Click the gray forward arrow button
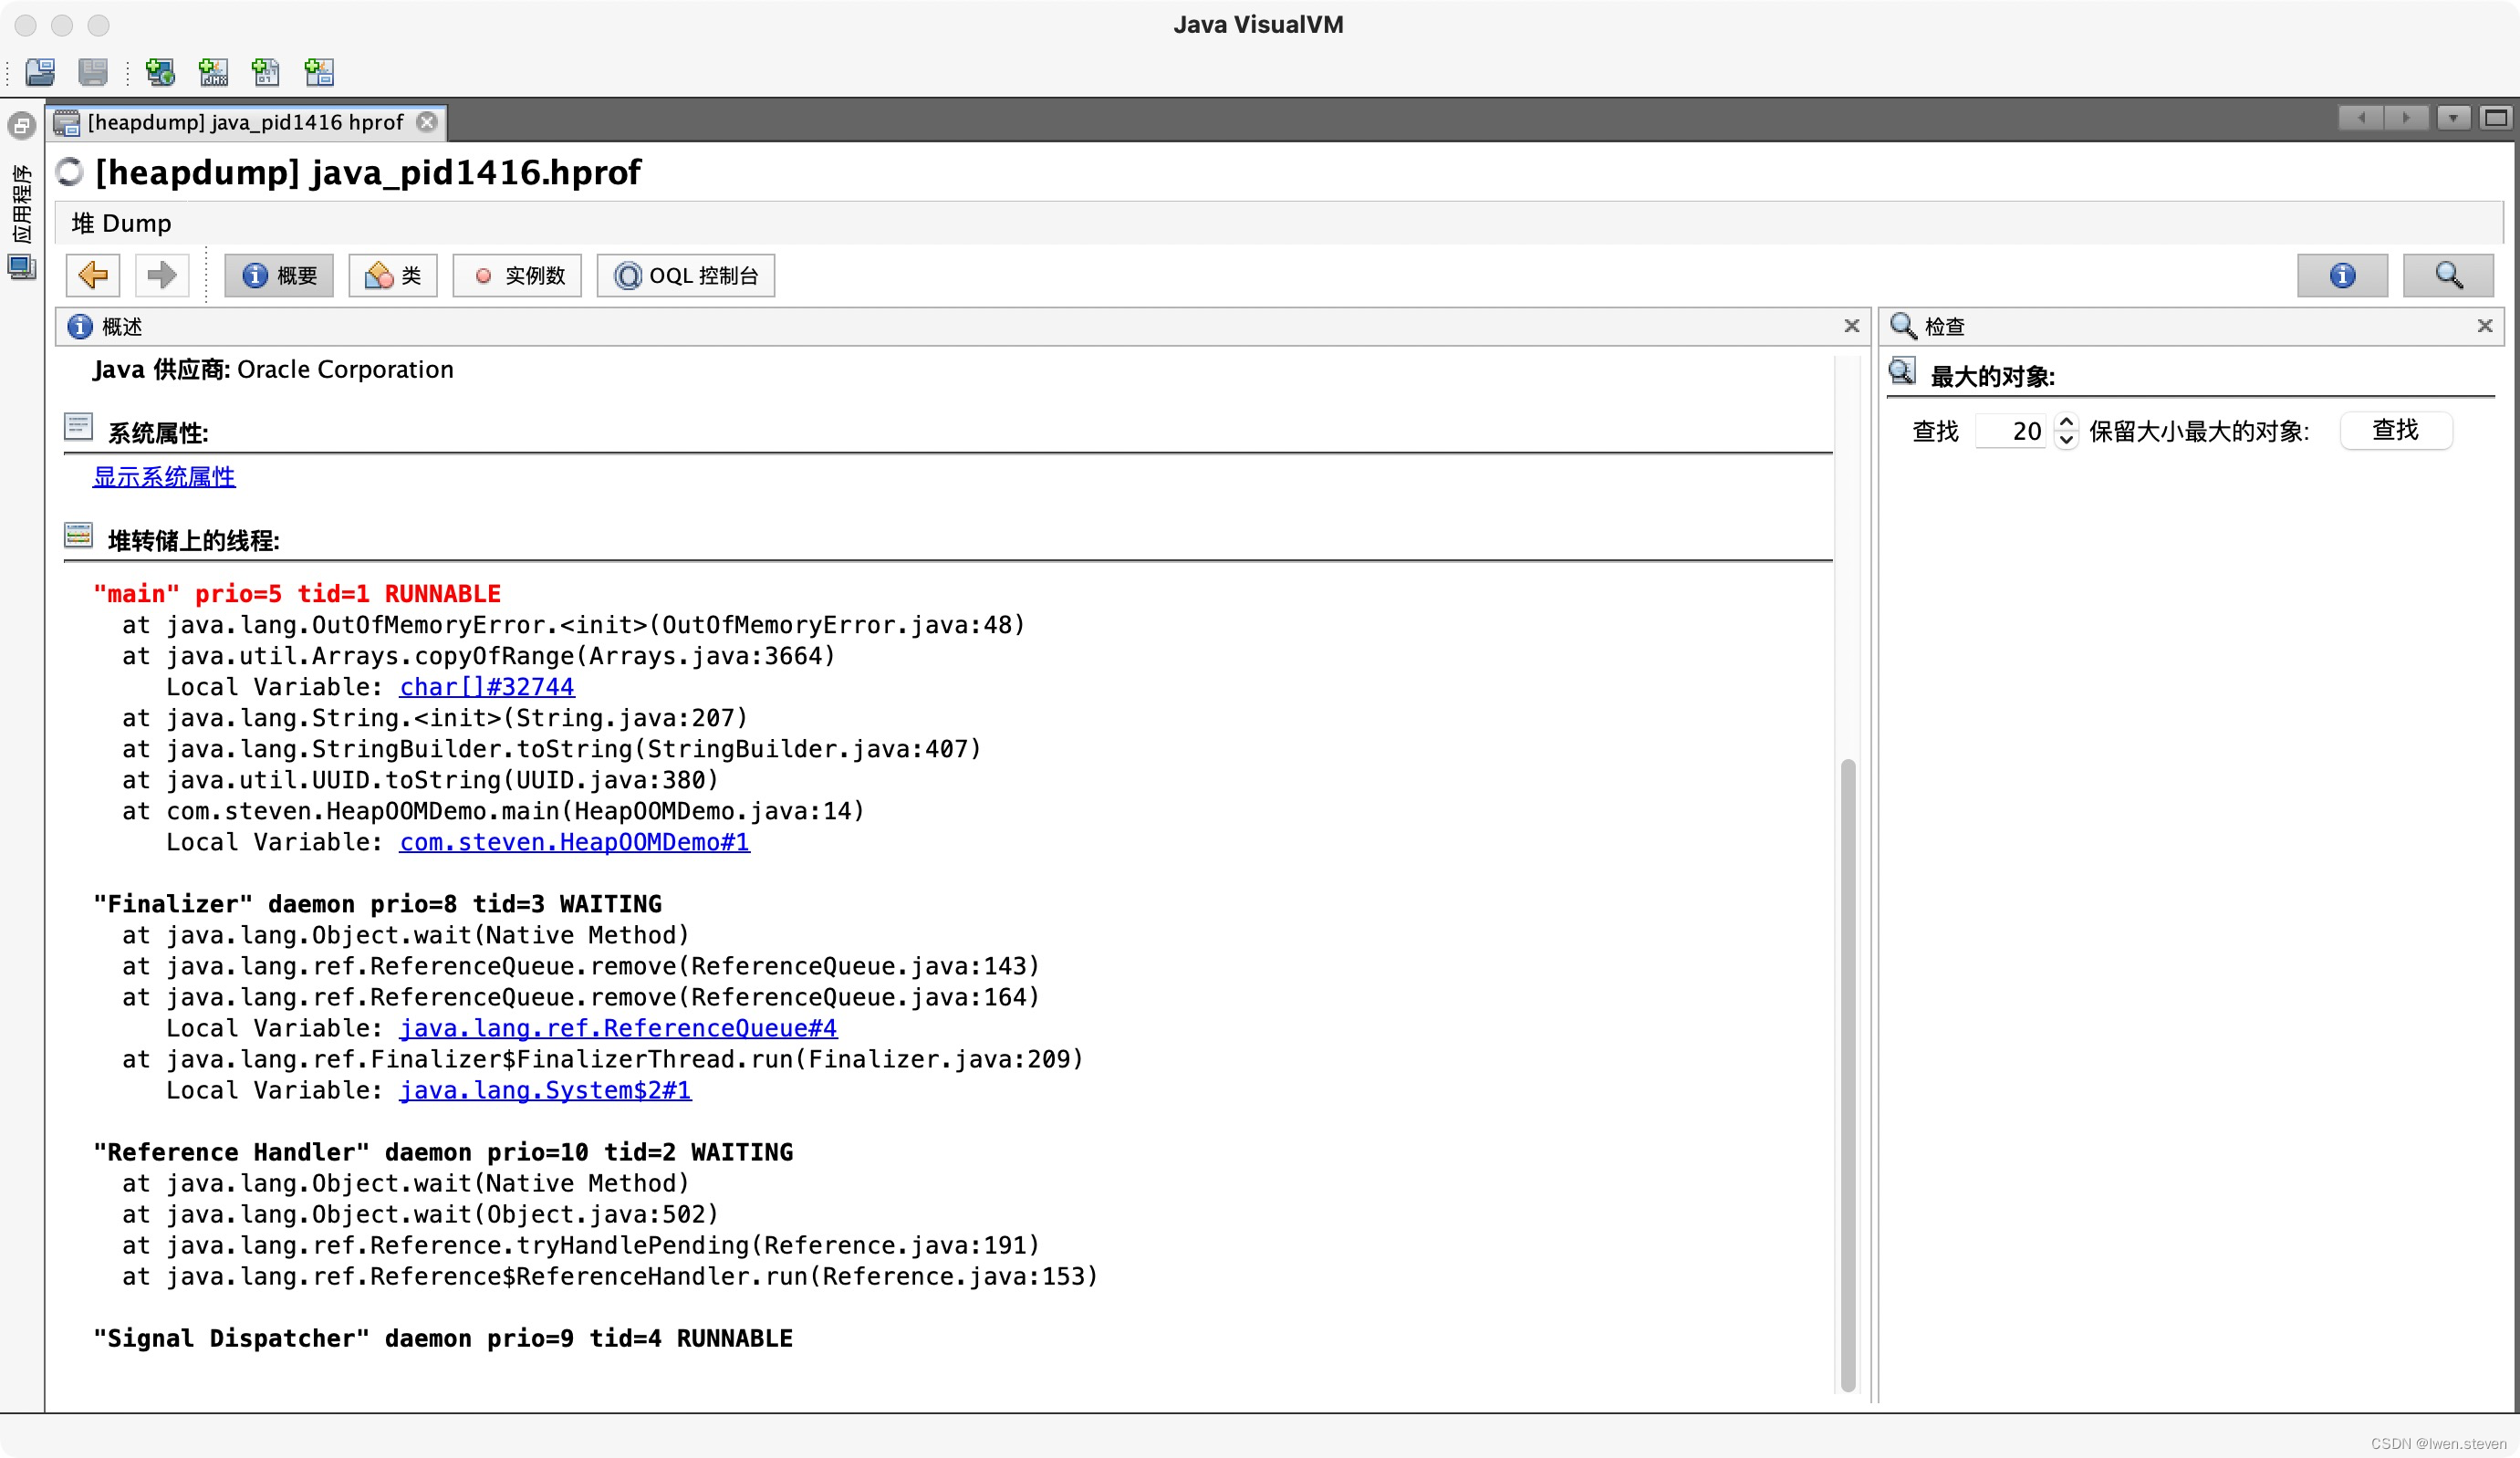 pos(161,275)
